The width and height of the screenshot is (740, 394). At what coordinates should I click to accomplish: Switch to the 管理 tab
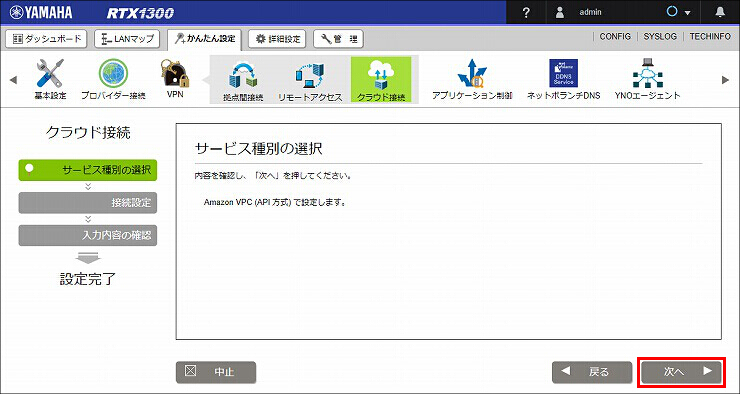(338, 39)
